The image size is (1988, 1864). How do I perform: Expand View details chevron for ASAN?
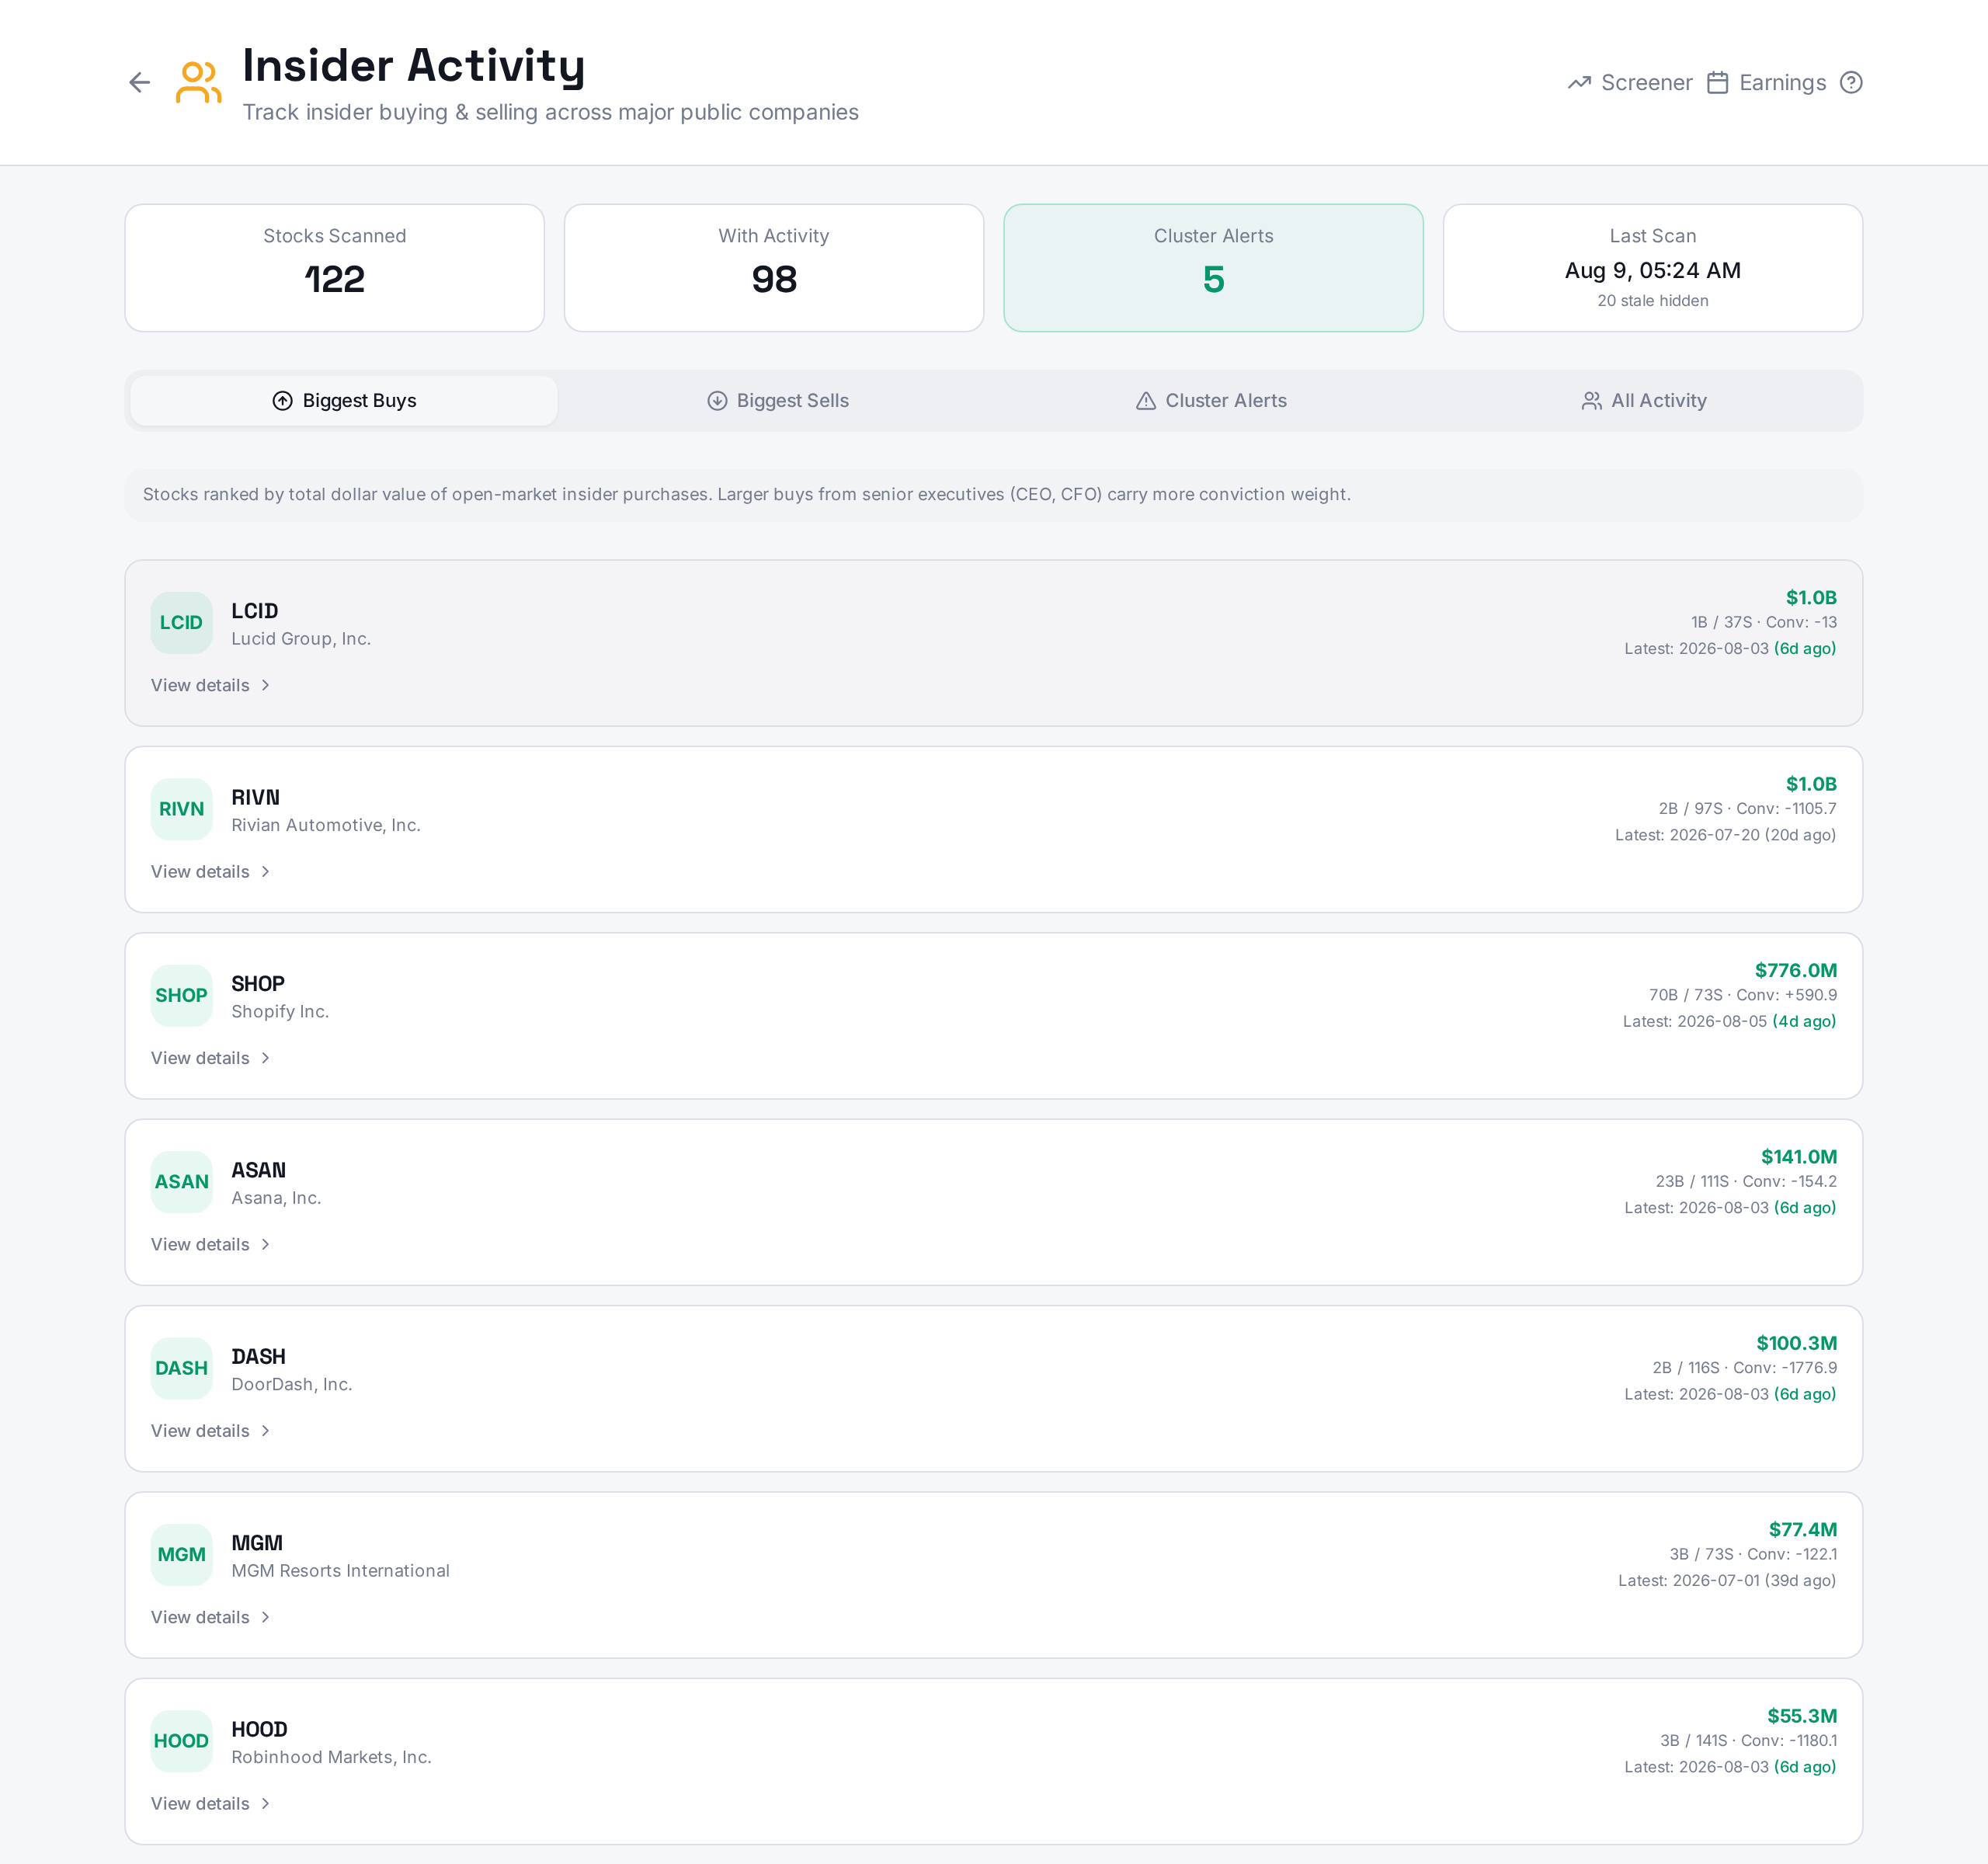(x=265, y=1245)
